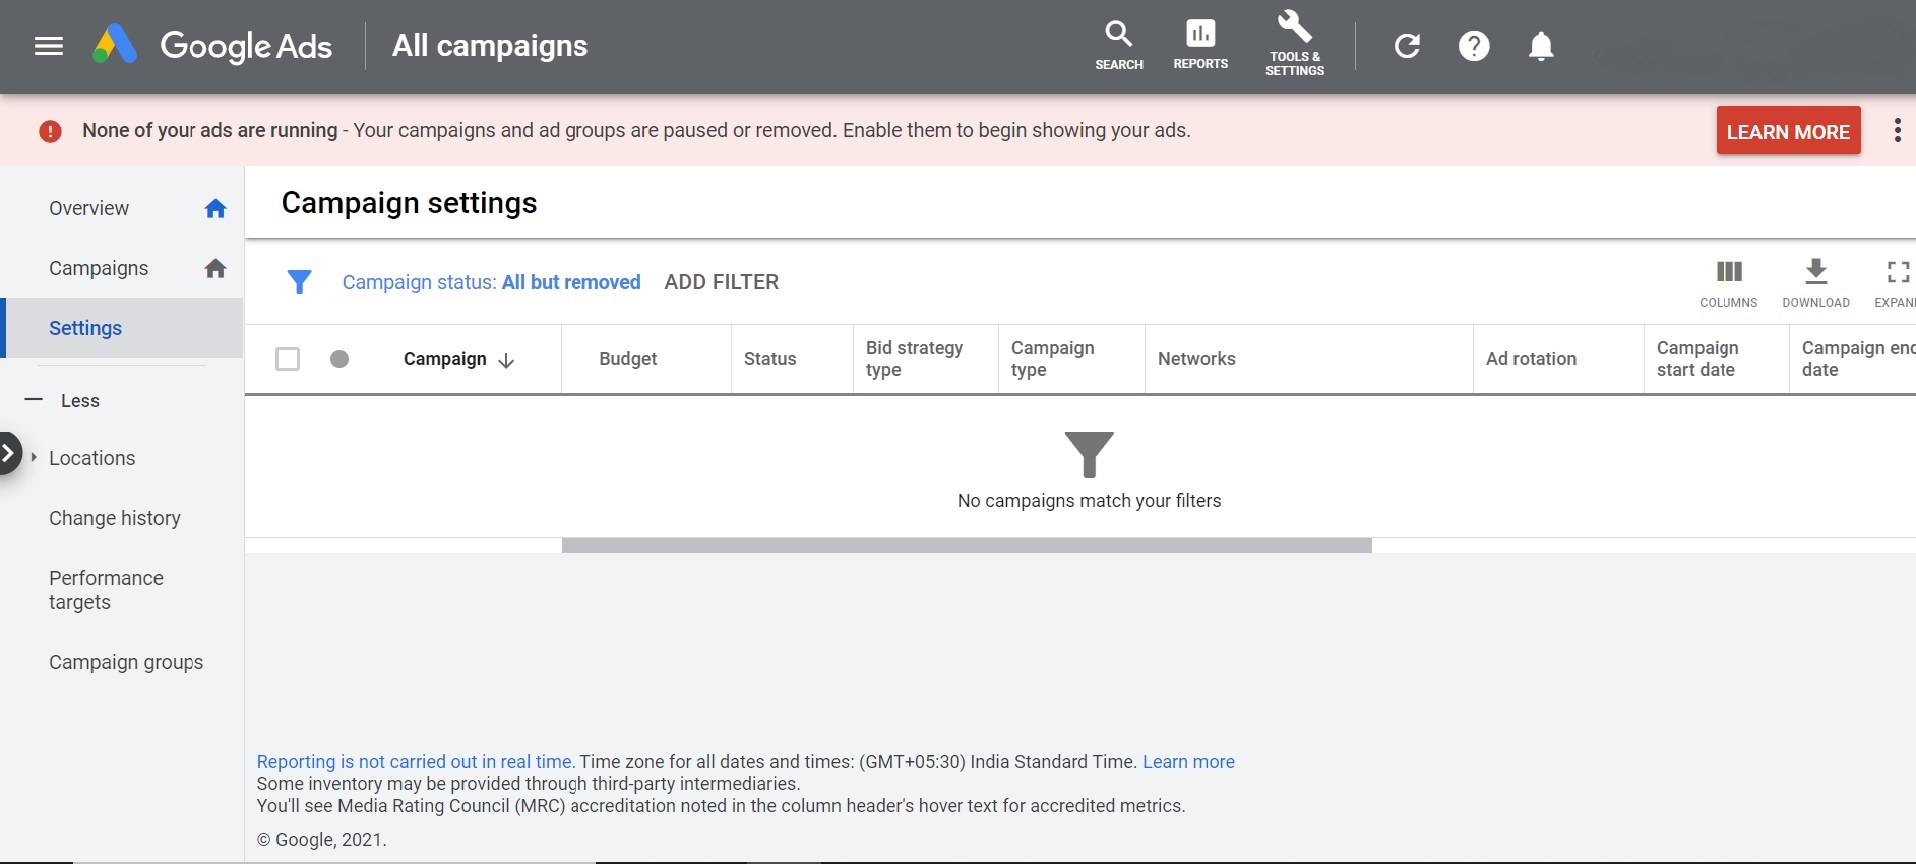The height and width of the screenshot is (864, 1916).
Task: Click the blue filter funnel icon
Action: click(299, 282)
